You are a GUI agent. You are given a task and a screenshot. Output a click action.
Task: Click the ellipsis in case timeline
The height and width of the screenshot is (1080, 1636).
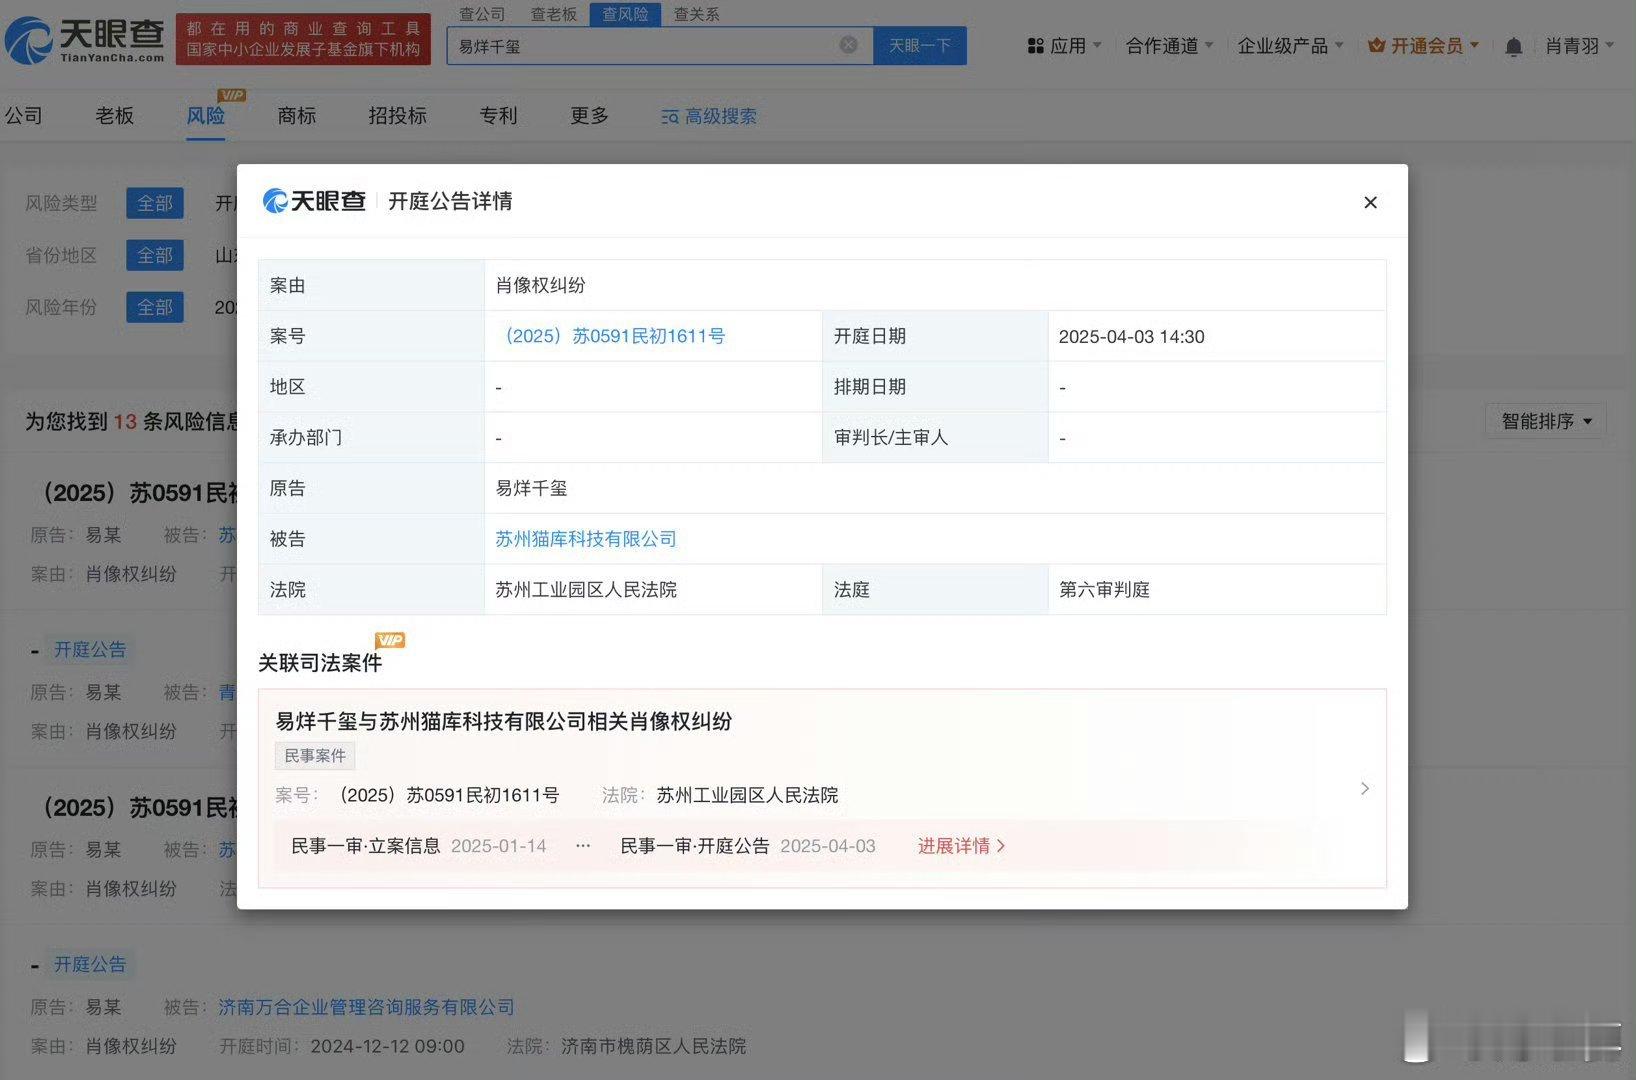pos(583,846)
